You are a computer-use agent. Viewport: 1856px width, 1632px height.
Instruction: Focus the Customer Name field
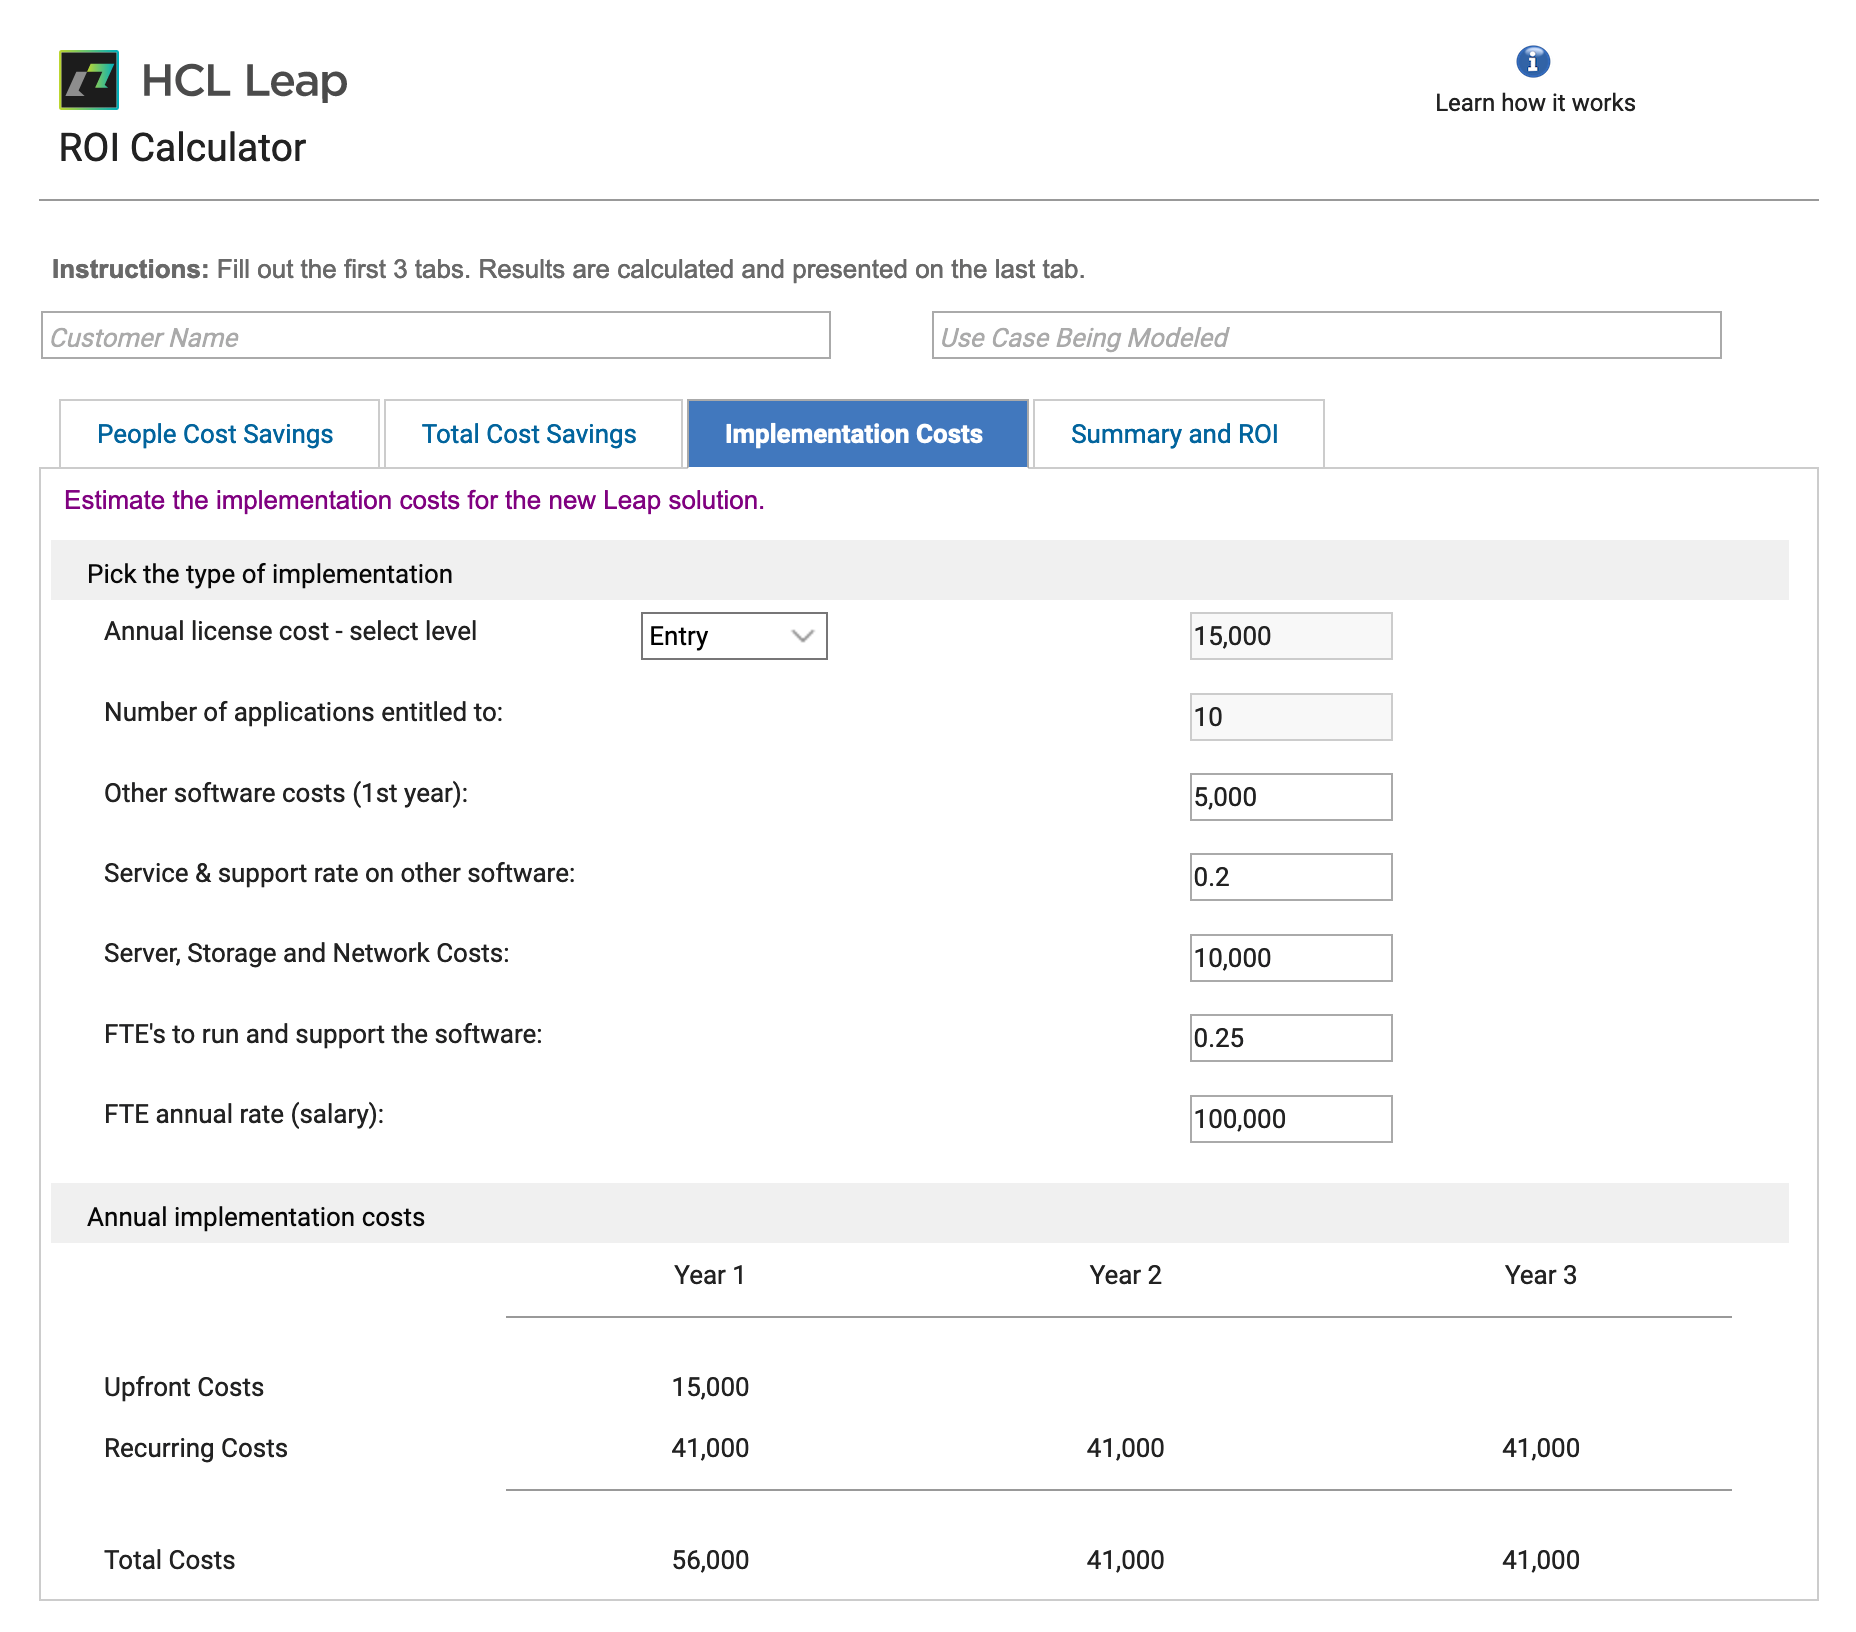(x=436, y=335)
